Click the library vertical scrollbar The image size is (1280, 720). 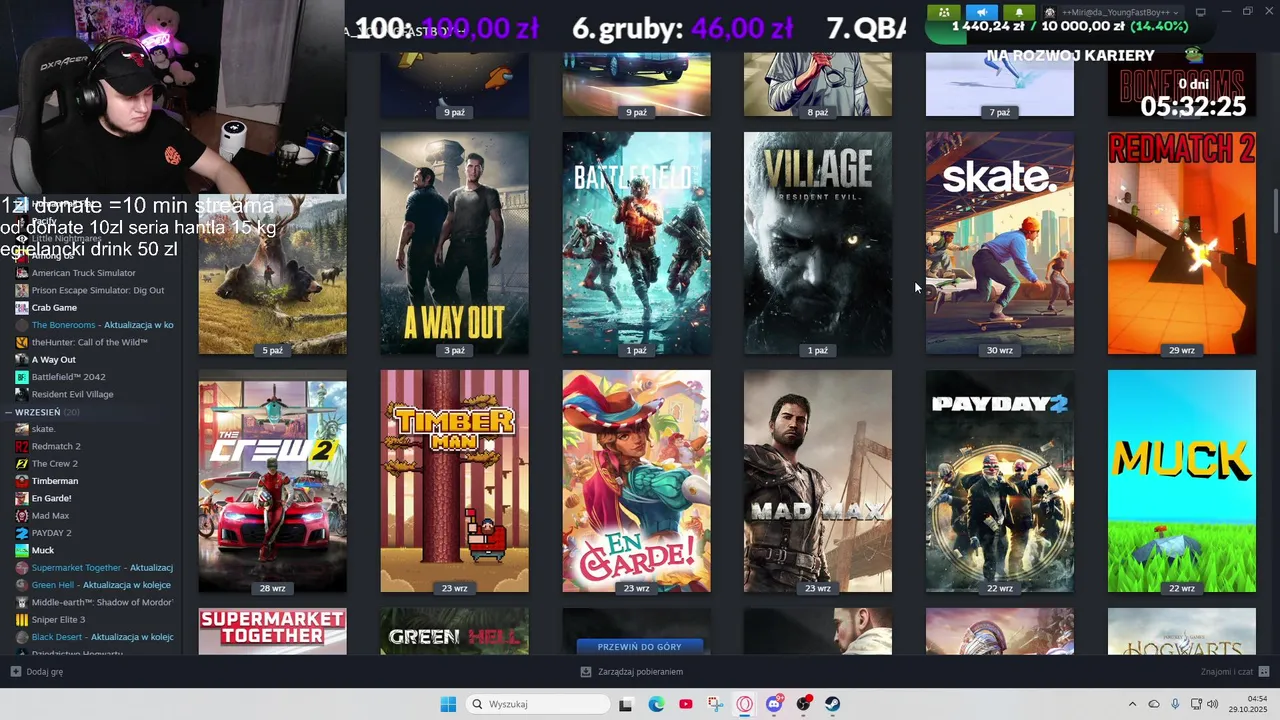(1275, 212)
